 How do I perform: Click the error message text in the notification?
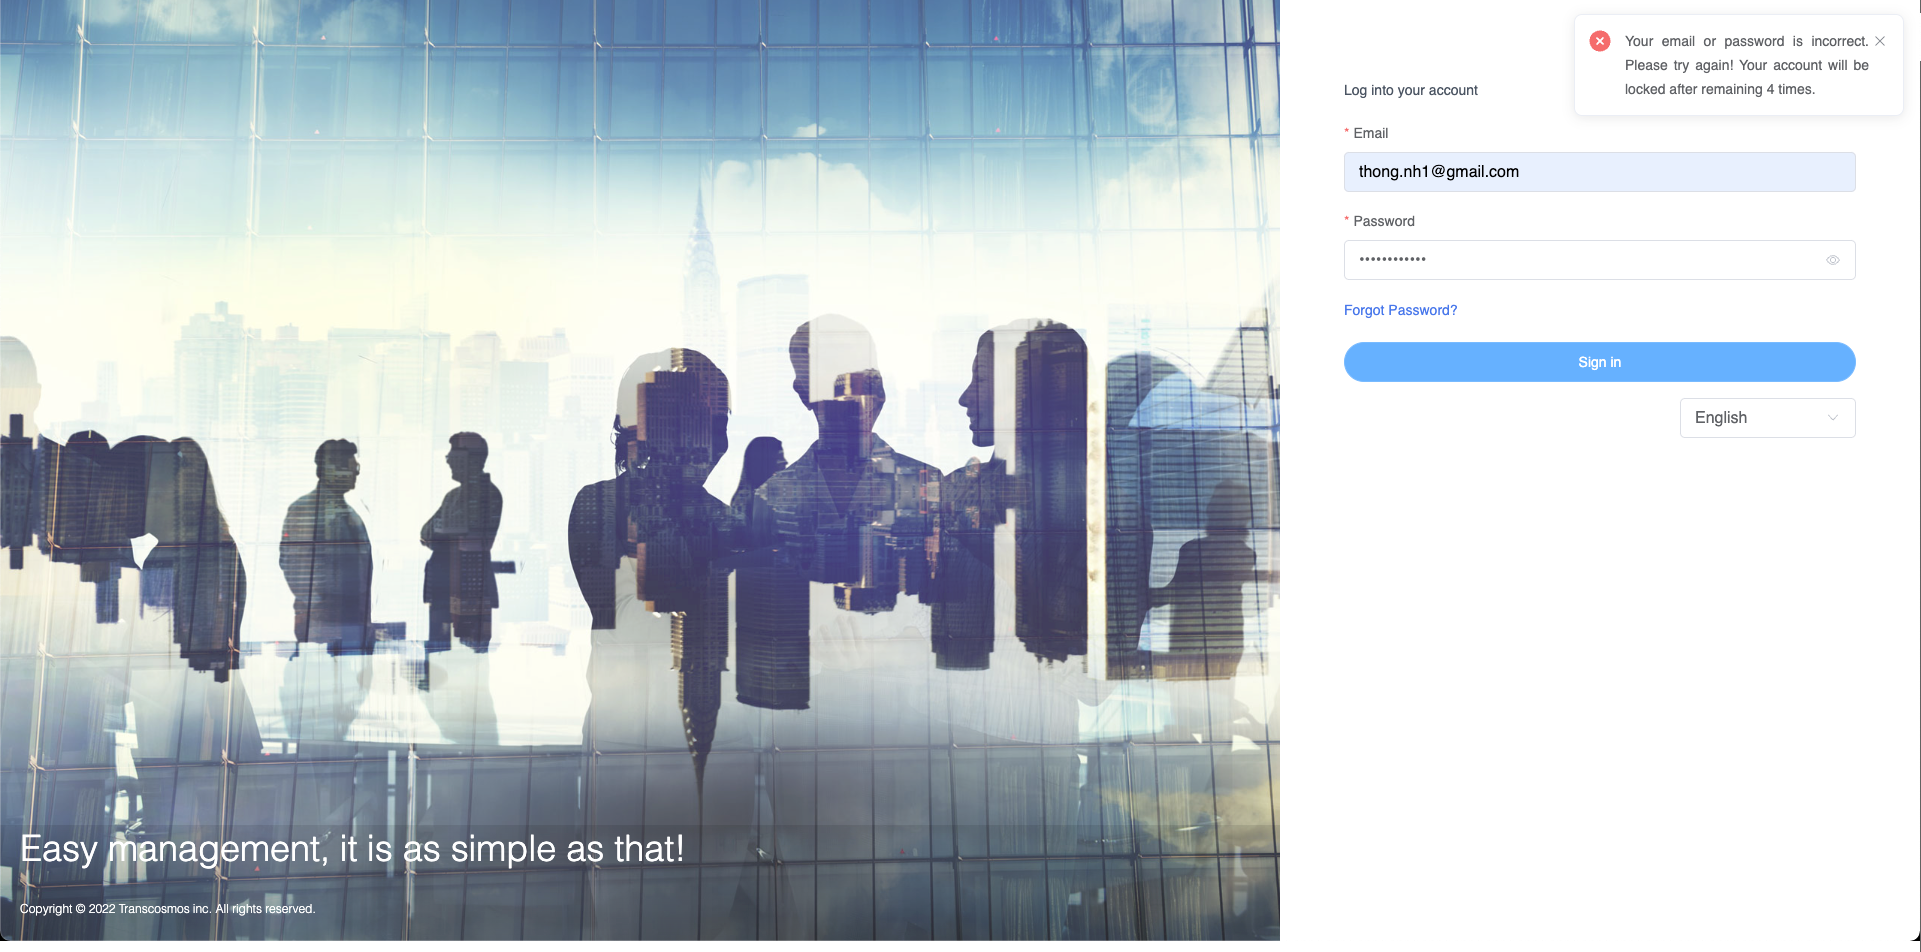point(1745,65)
